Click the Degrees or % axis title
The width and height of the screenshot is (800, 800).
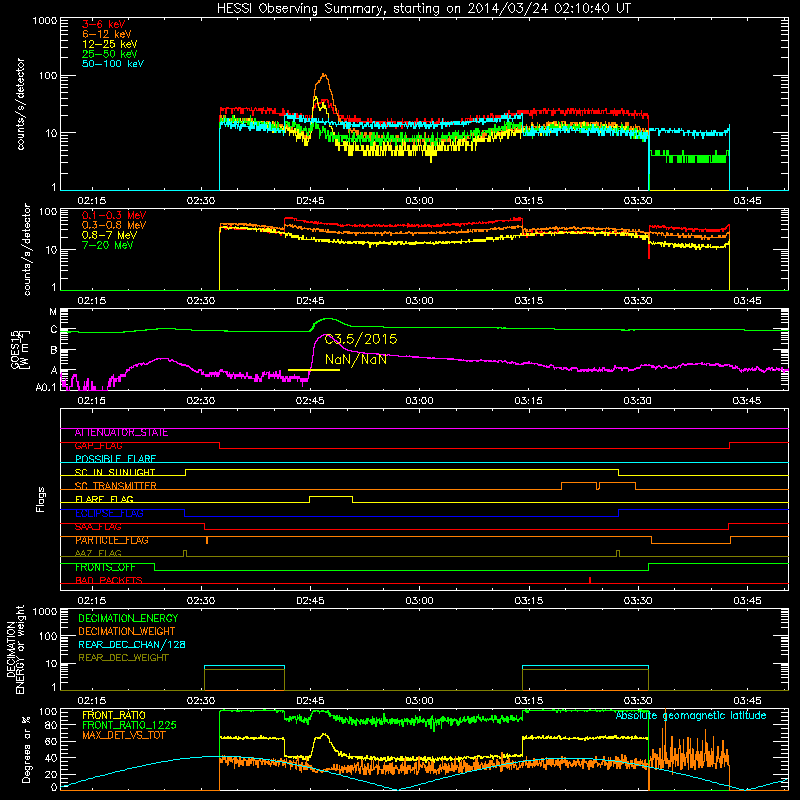[x=26, y=749]
